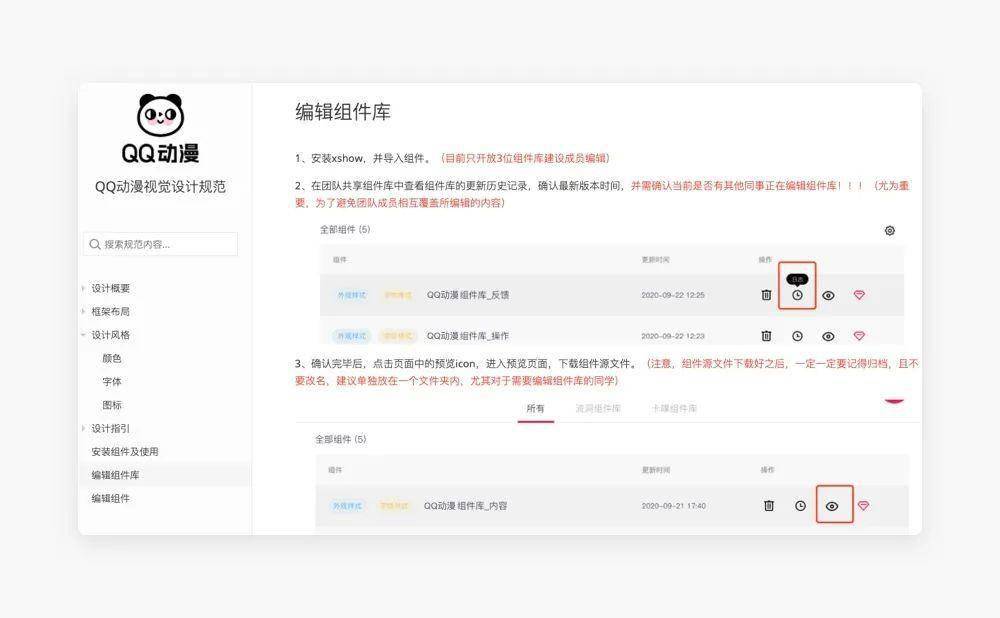Expand the 框架布局 section arrow

[x=84, y=311]
